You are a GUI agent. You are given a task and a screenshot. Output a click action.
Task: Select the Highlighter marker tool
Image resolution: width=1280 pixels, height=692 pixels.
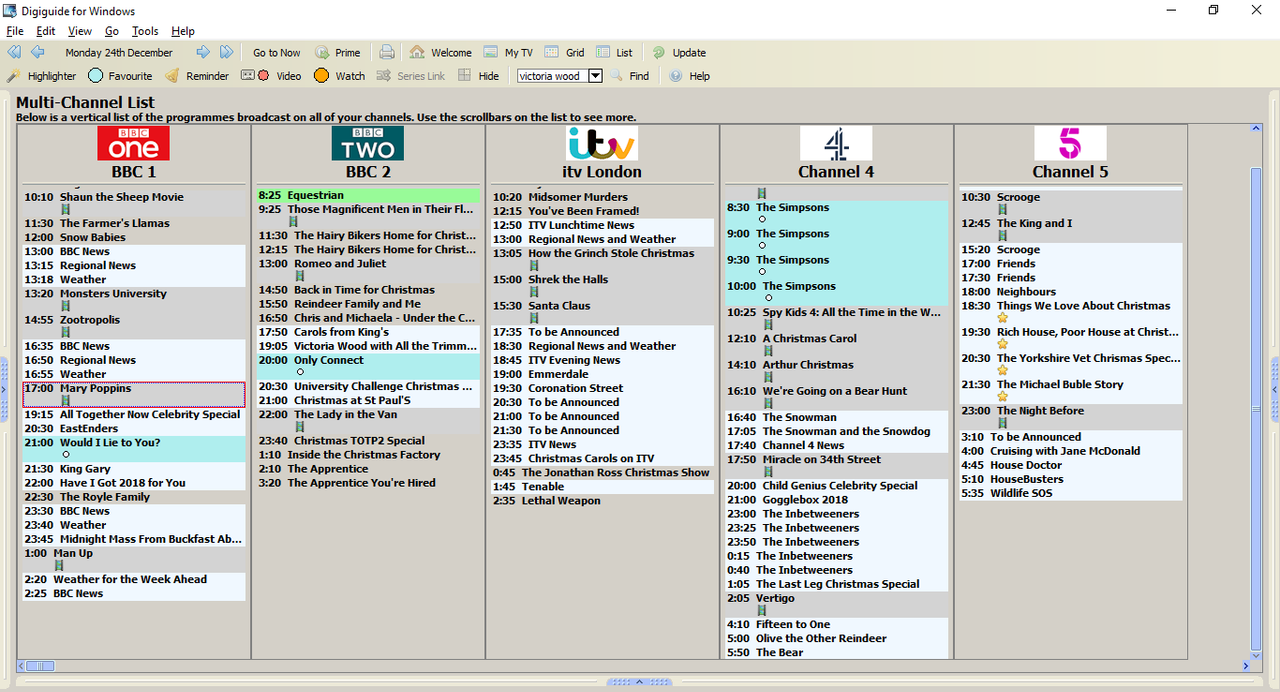pyautogui.click(x=42, y=76)
